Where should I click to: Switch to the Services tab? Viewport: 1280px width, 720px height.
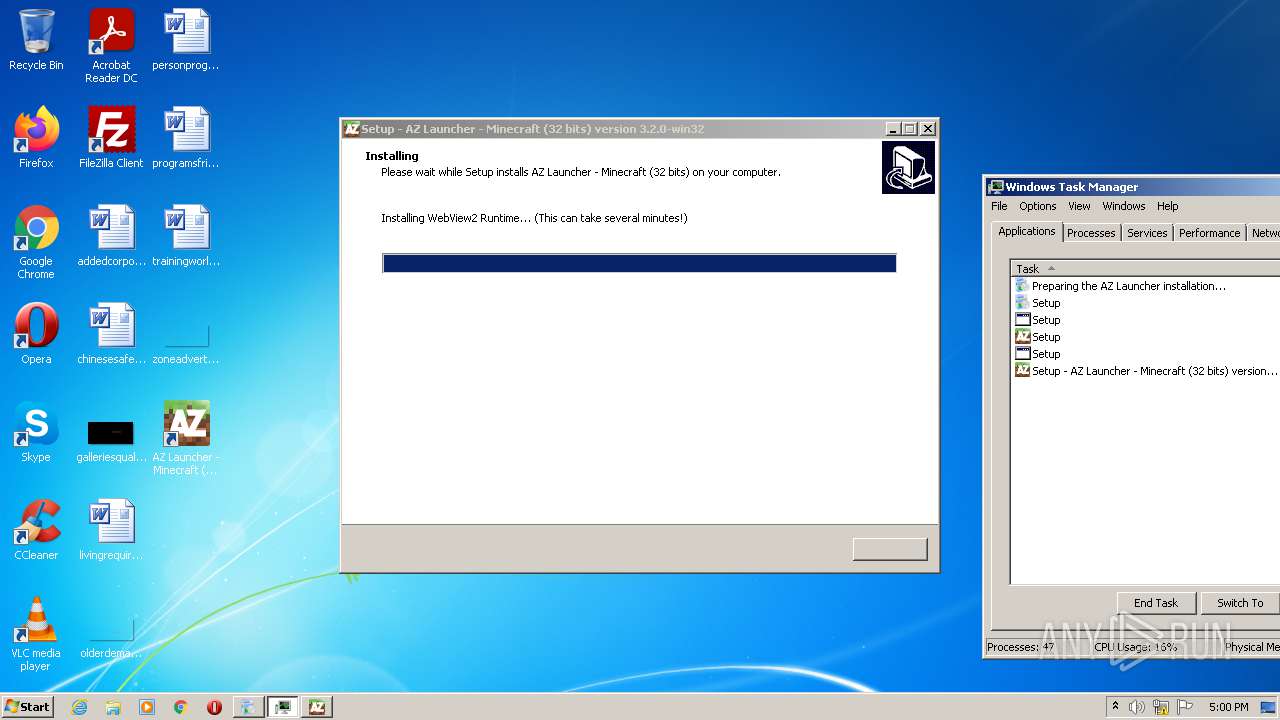[1146, 233]
